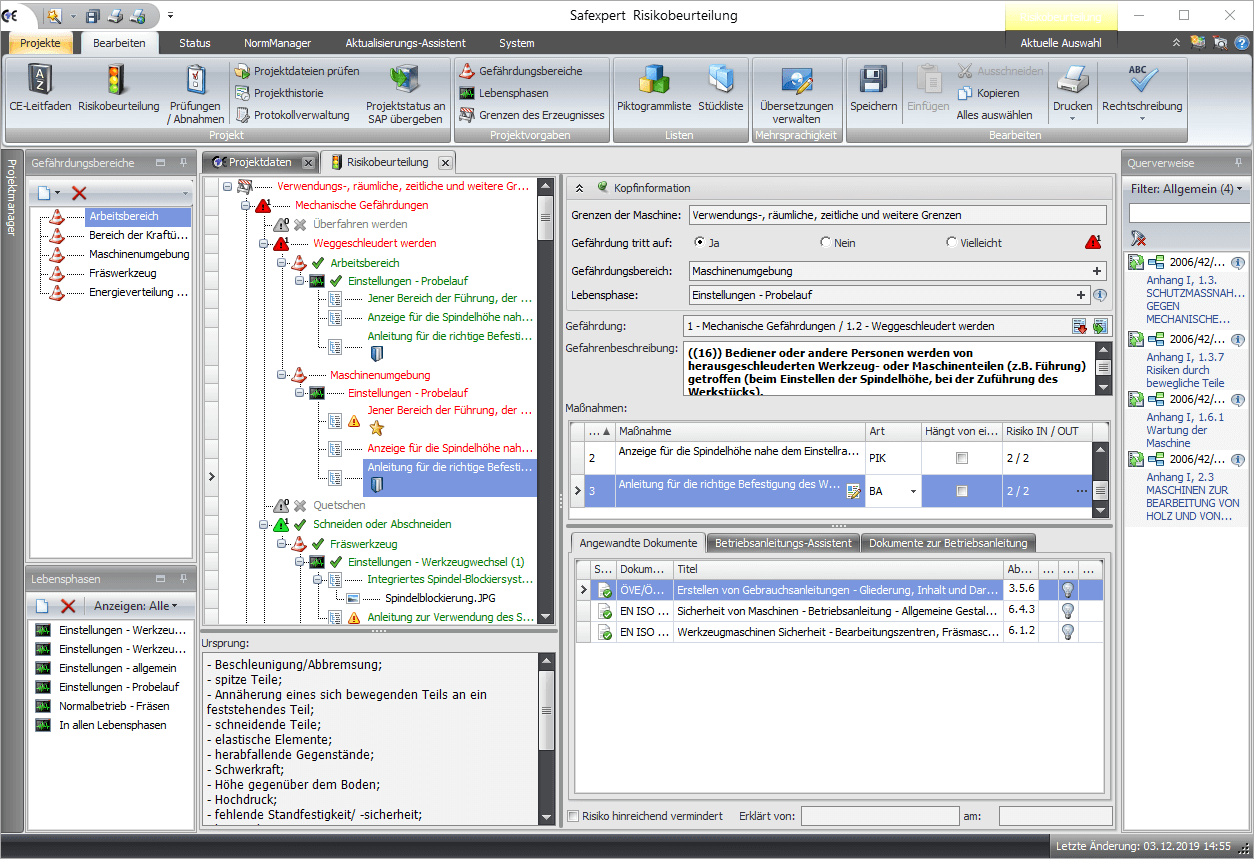Switch to the NormManager ribbon tab
Image resolution: width=1254 pixels, height=859 pixels.
pos(277,43)
